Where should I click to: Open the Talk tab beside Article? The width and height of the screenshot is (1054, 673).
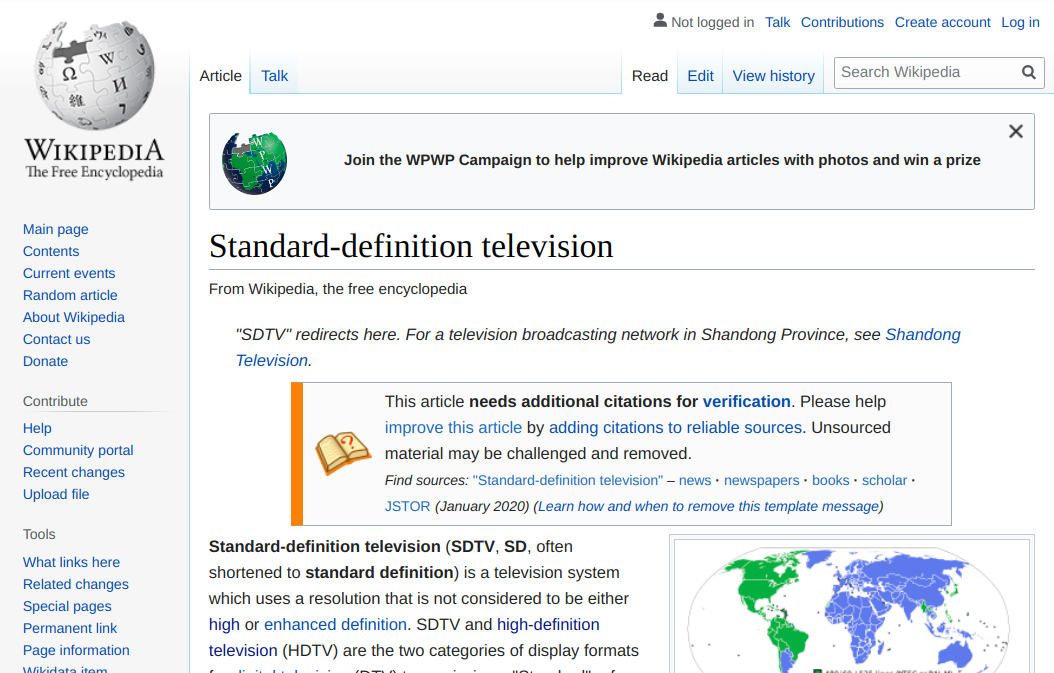point(274,76)
